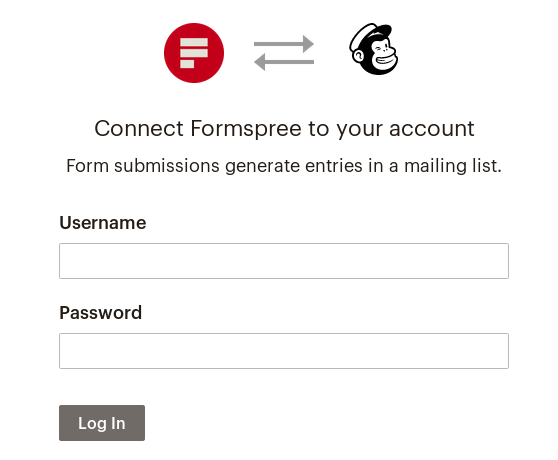Image resolution: width=558 pixels, height=460 pixels.
Task: Click the white bars inside Formspree logo
Action: [194, 53]
